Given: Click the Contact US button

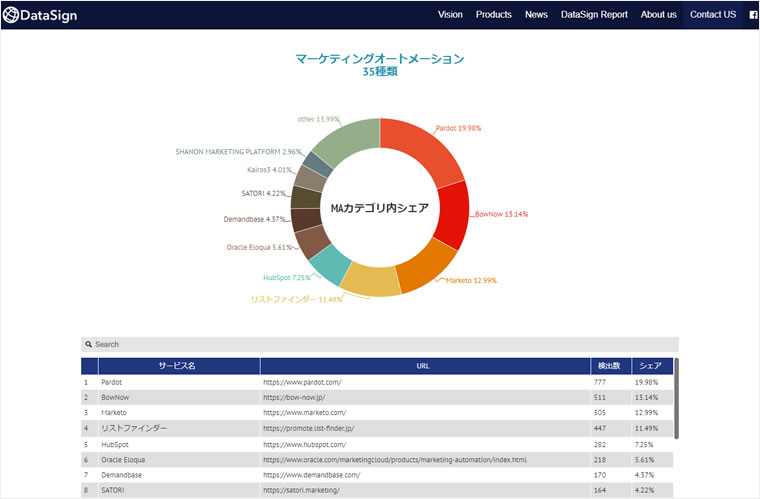Looking at the screenshot, I should (713, 15).
